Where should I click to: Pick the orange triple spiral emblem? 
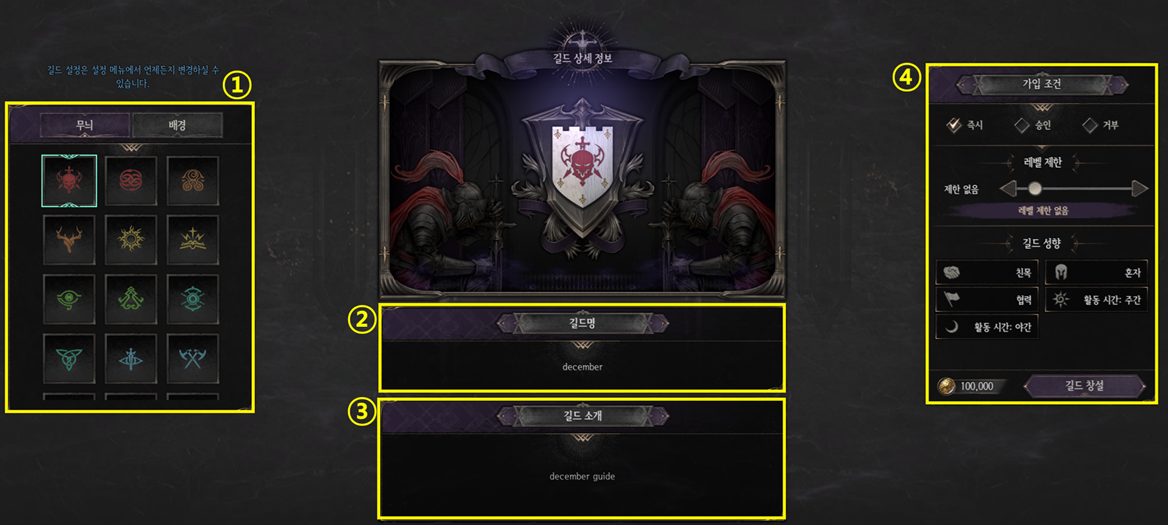click(193, 181)
